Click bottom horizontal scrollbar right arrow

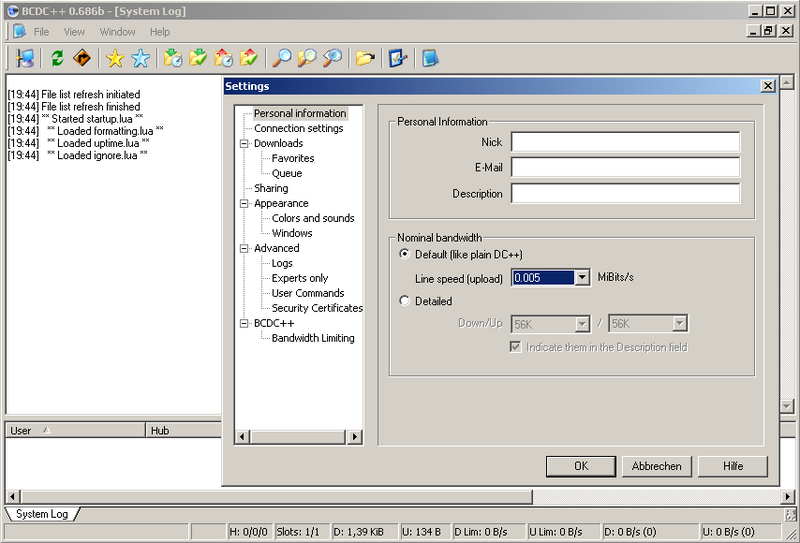pos(787,496)
